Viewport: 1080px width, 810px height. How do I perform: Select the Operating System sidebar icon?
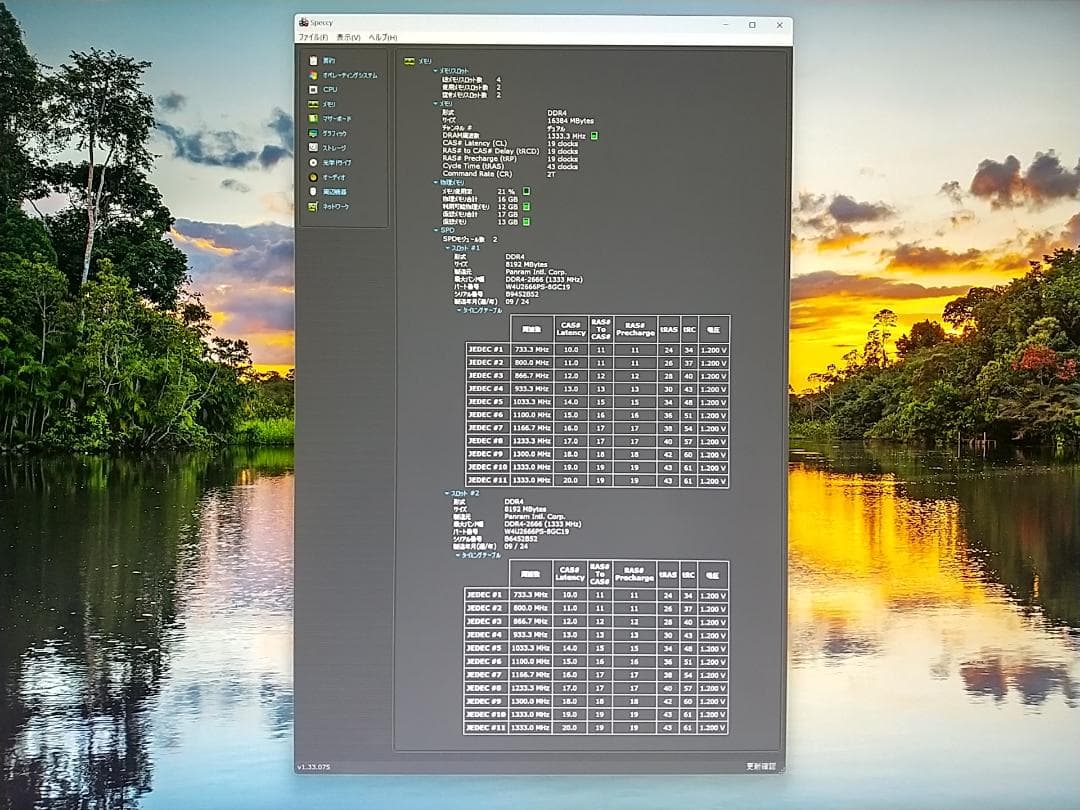coord(314,75)
